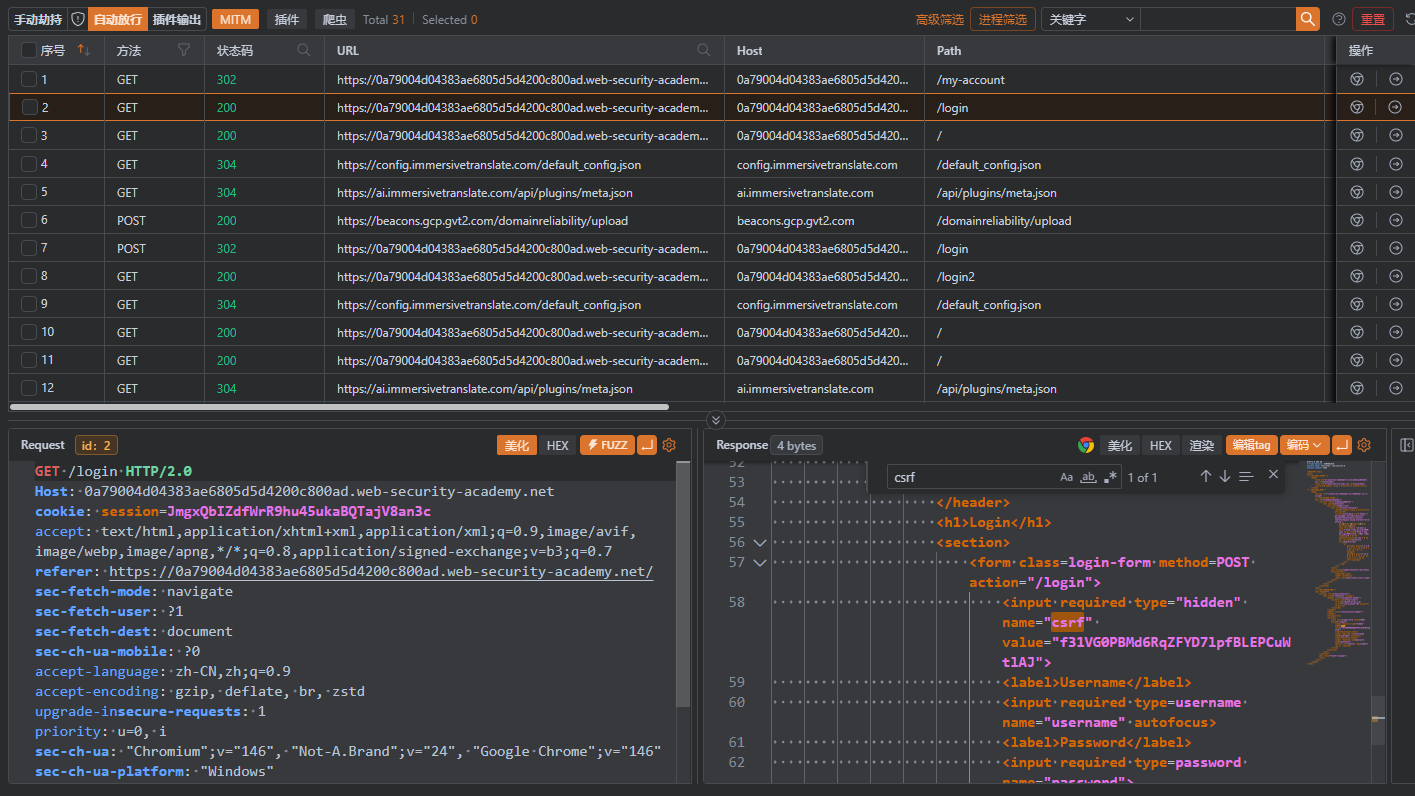Check the checkbox for row 4
The width and height of the screenshot is (1415, 796).
click(x=30, y=164)
